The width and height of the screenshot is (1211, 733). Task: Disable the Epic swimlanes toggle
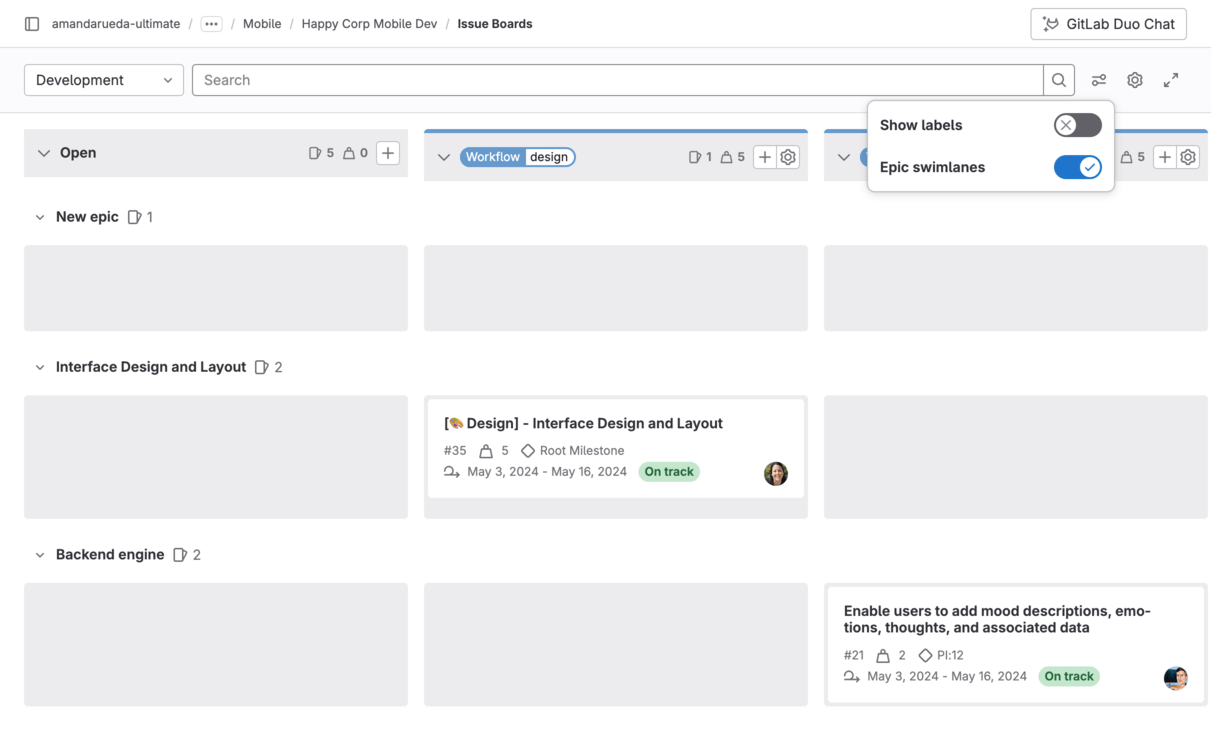click(x=1077, y=167)
